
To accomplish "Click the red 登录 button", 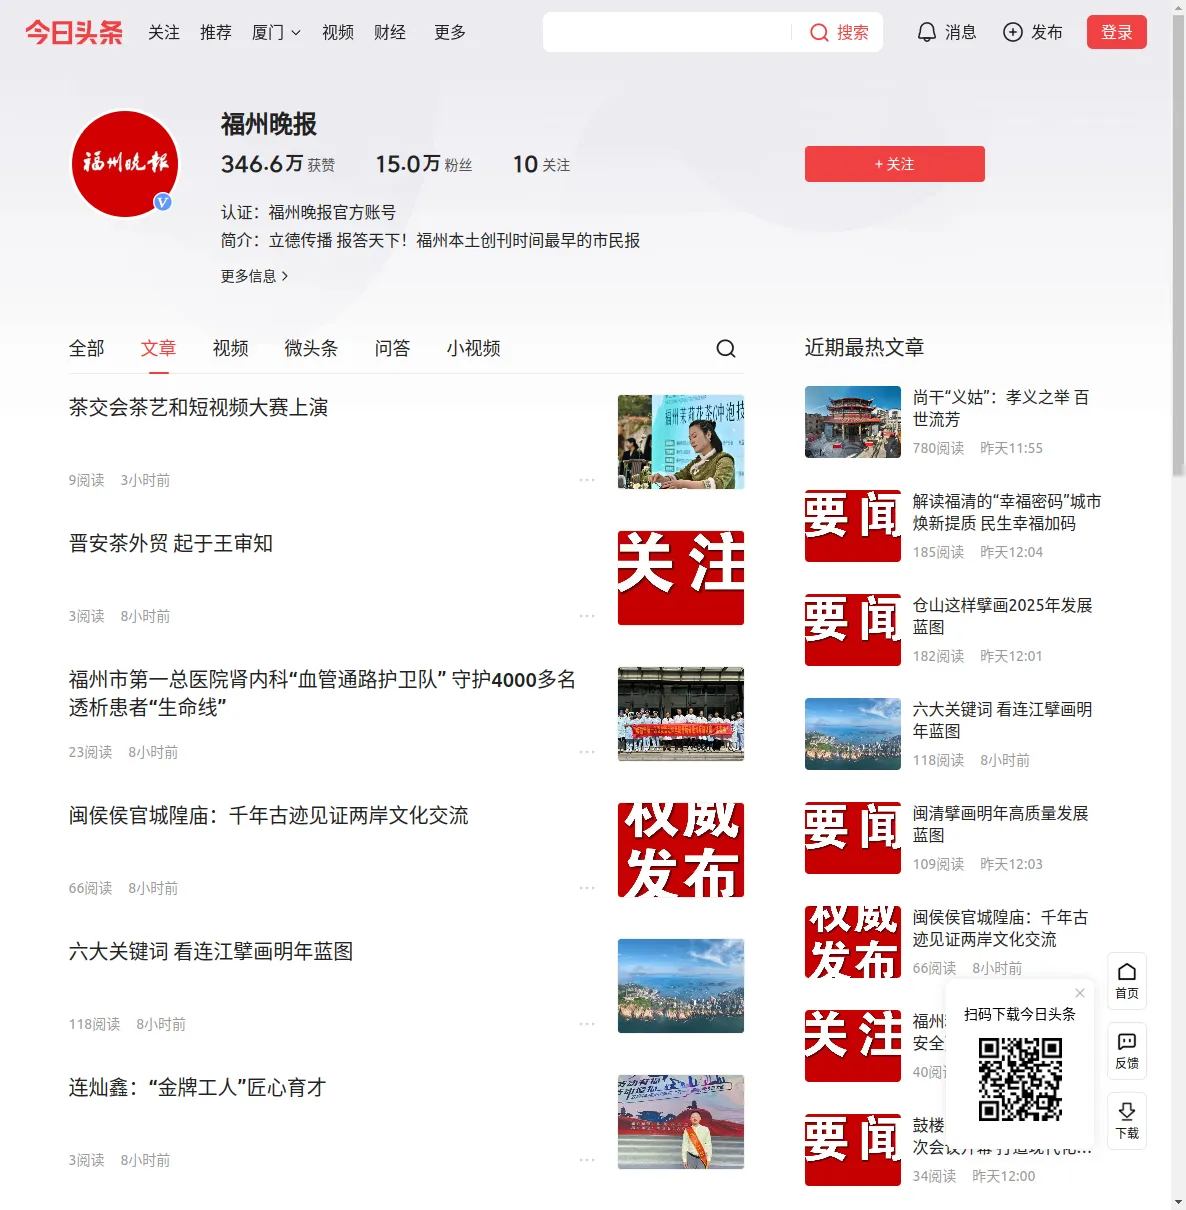I will click(x=1117, y=32).
